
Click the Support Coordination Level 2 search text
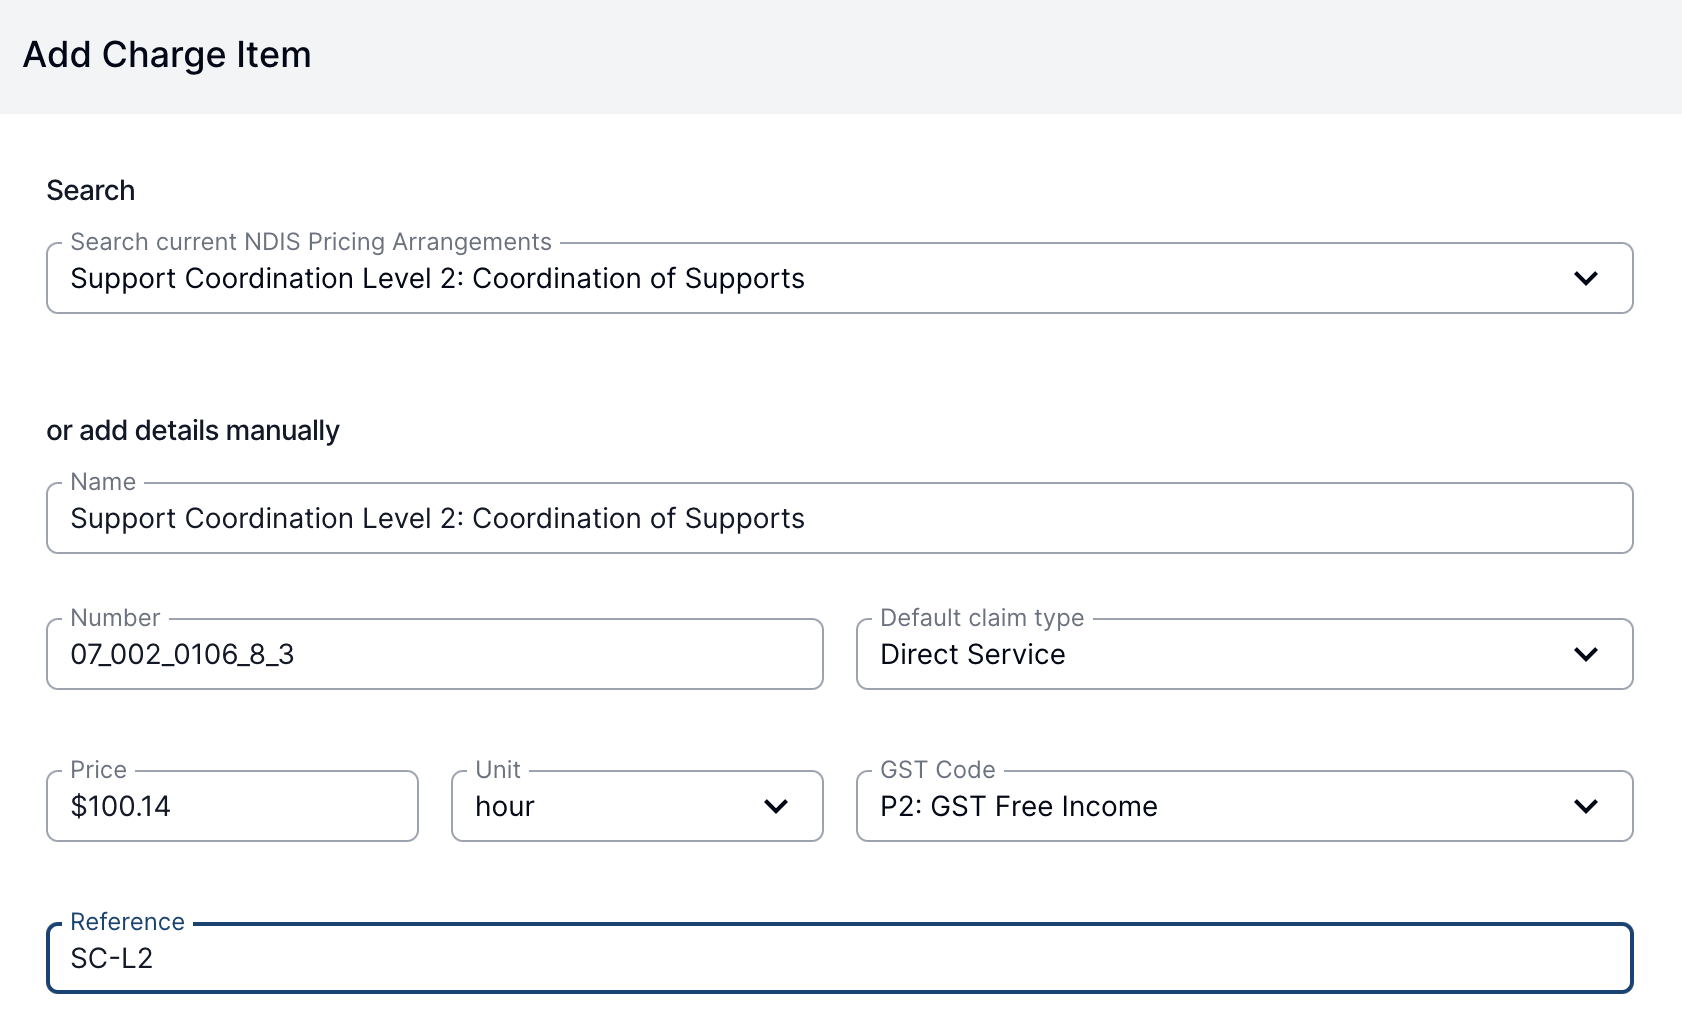tap(437, 278)
